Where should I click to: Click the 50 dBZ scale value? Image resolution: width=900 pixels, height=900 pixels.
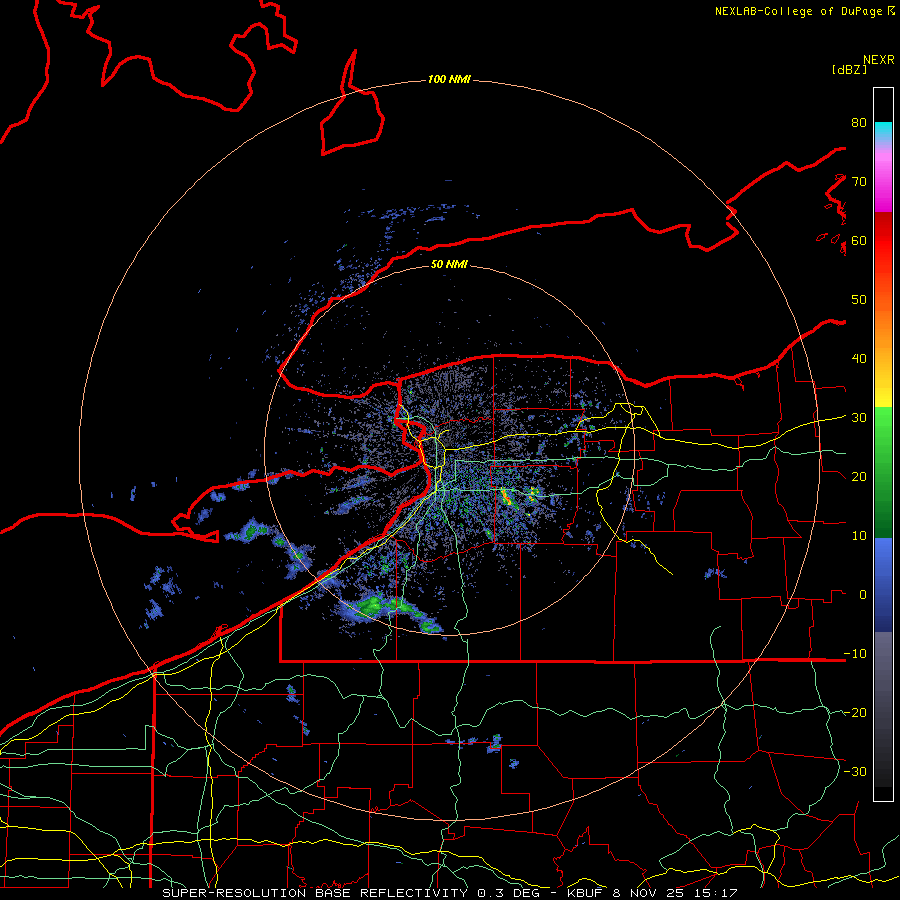tap(859, 300)
